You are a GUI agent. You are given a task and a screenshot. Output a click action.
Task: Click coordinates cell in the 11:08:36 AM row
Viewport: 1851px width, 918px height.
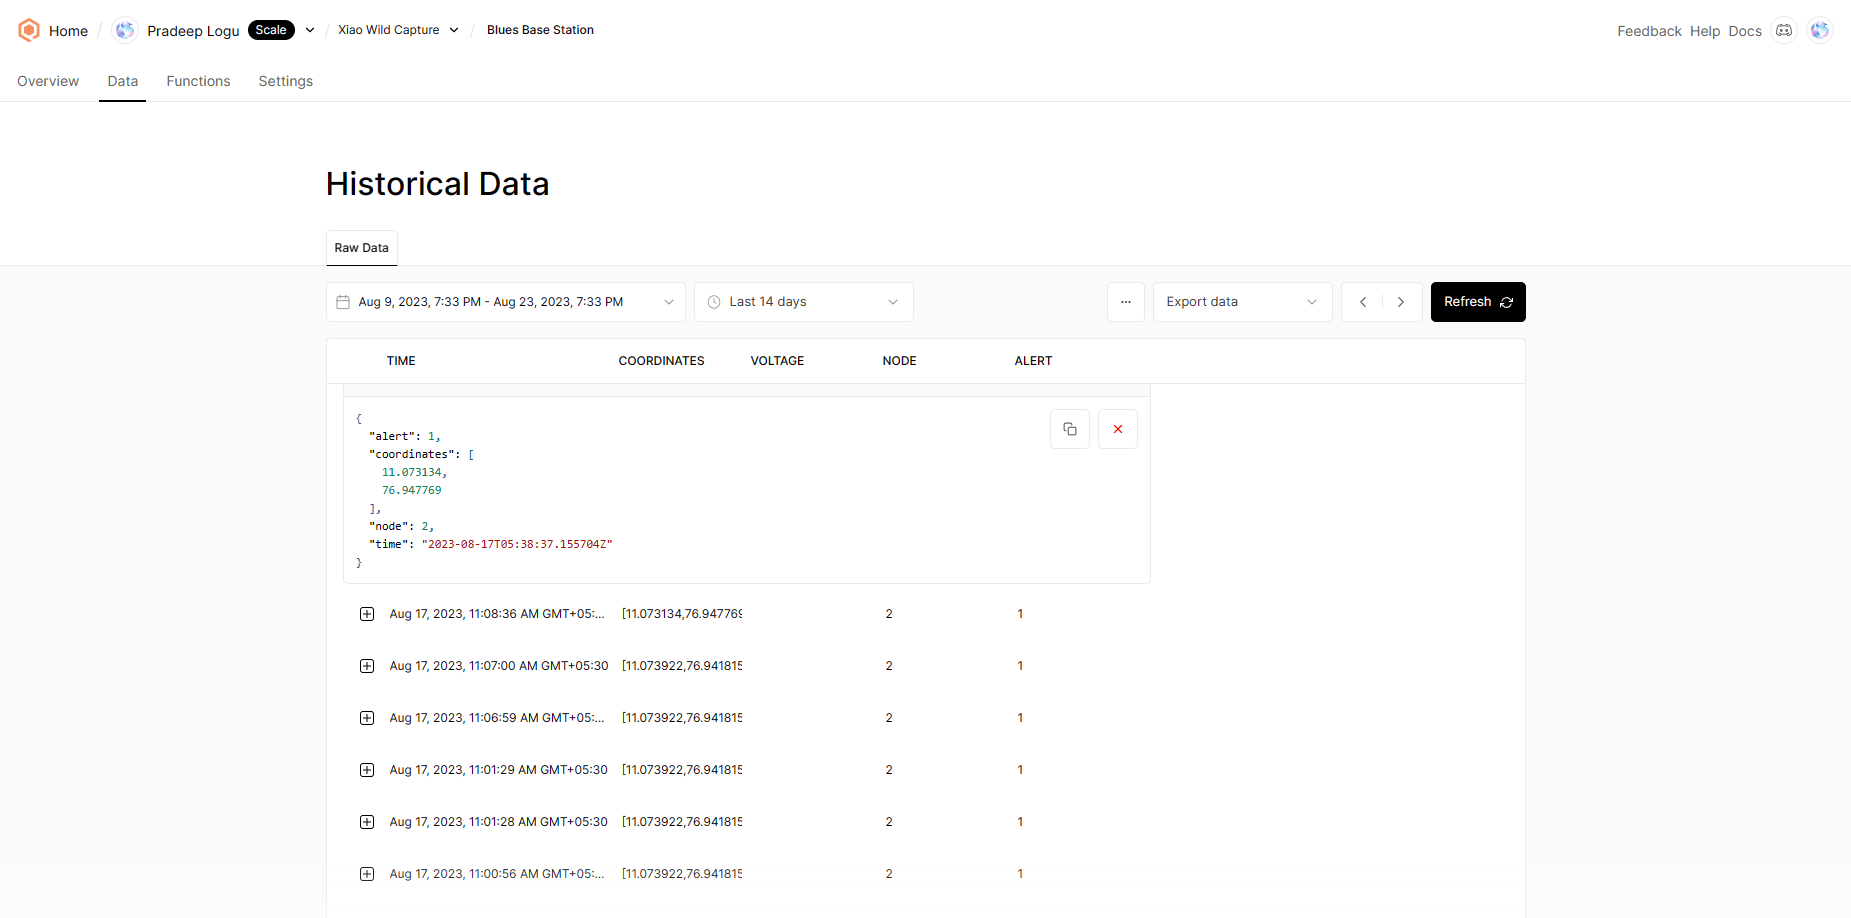tap(682, 614)
